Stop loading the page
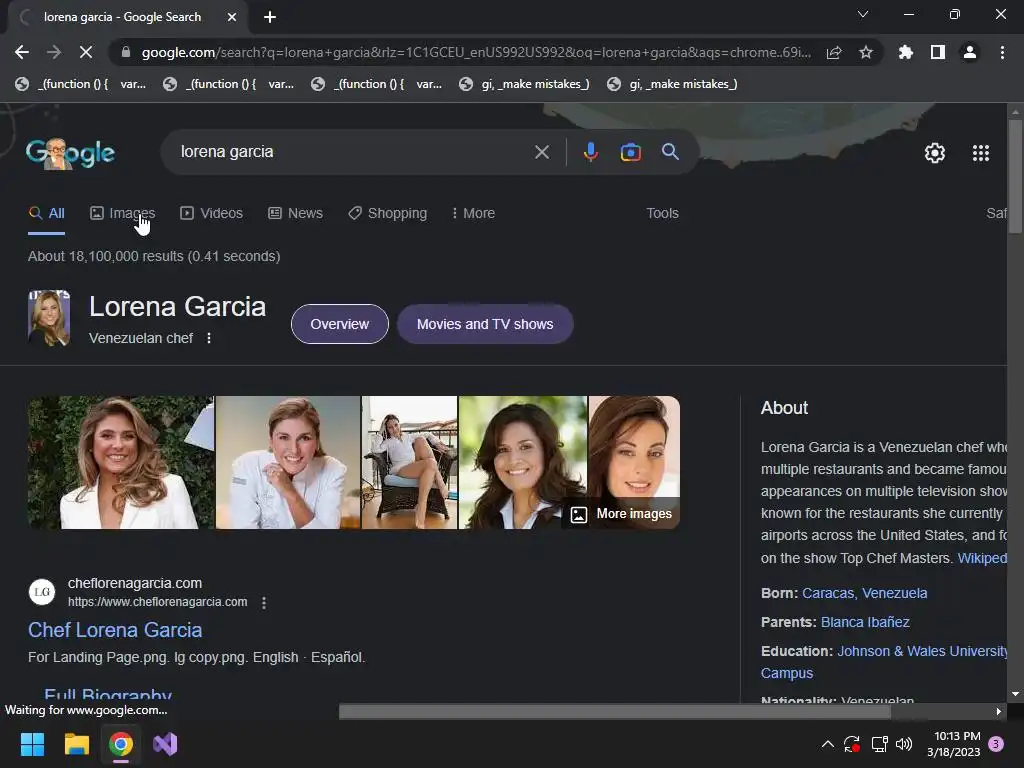 click(86, 52)
